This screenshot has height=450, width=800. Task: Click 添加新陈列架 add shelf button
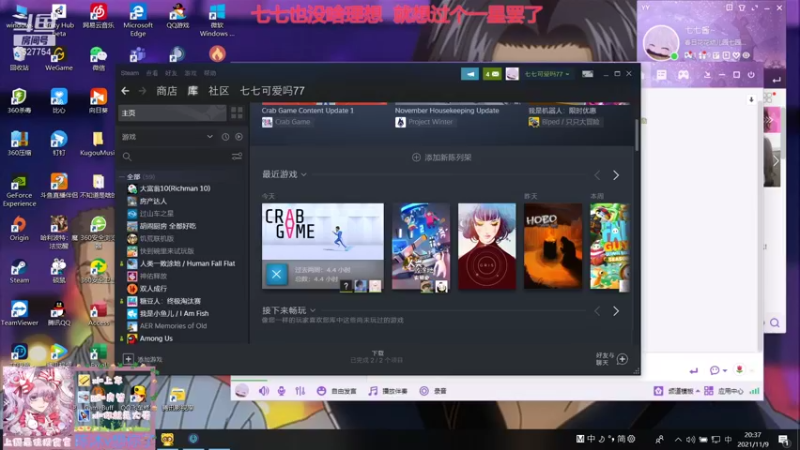[x=442, y=157]
